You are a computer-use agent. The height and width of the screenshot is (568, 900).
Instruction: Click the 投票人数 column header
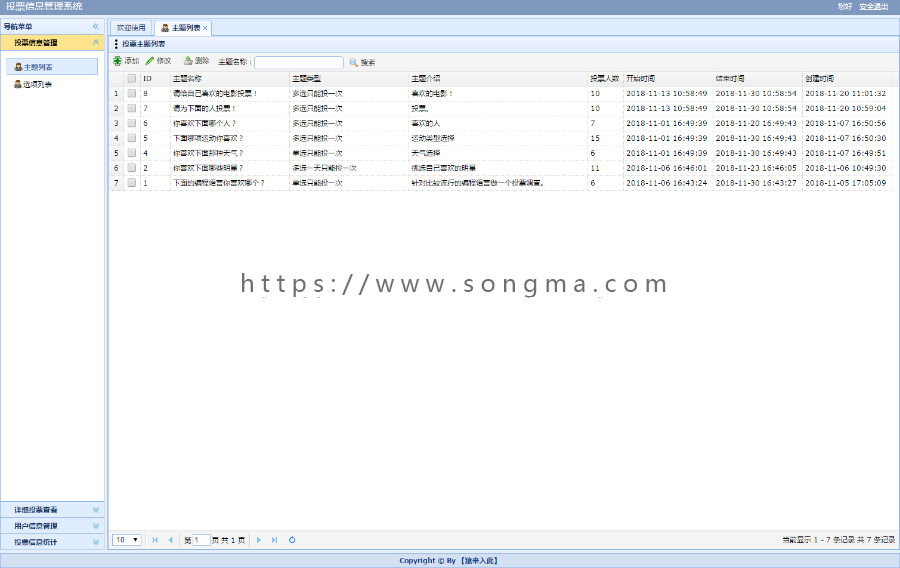tap(606, 79)
